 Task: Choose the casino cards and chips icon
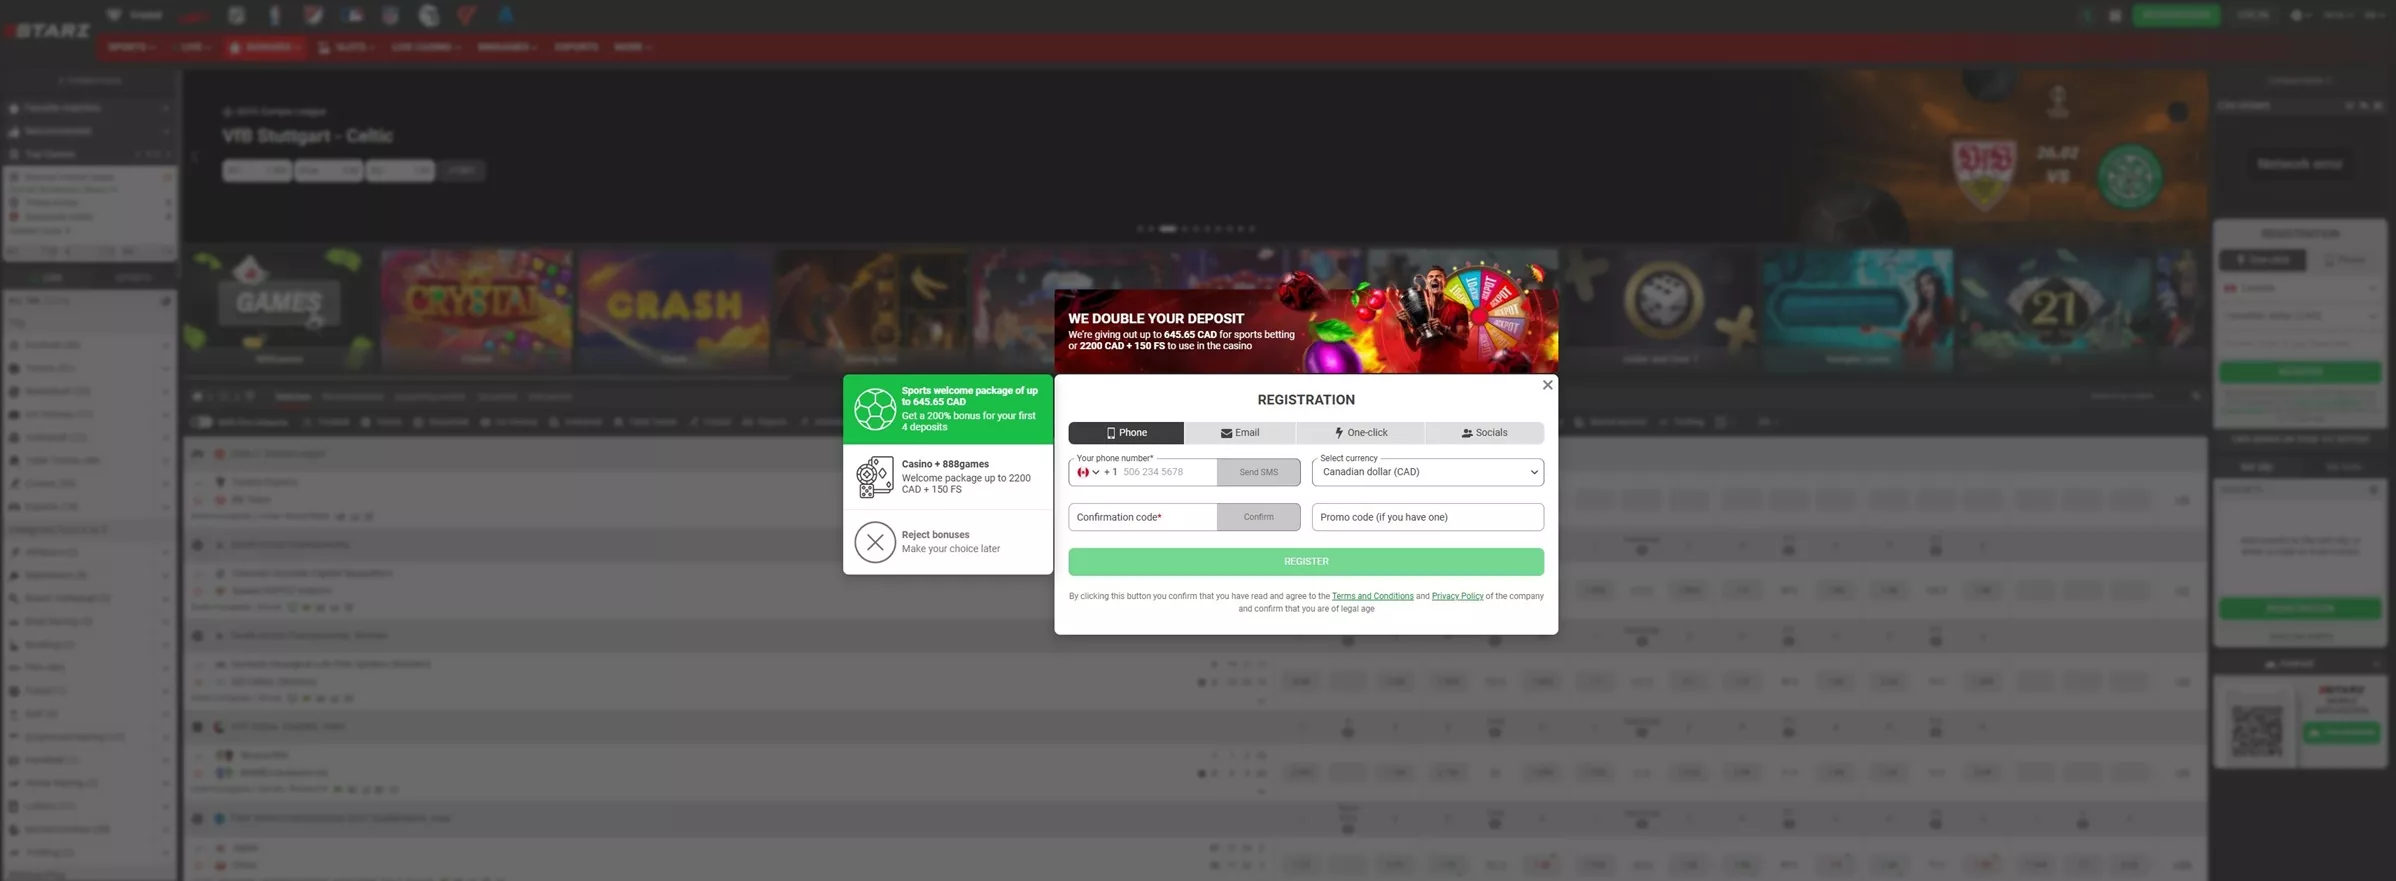[x=874, y=477]
